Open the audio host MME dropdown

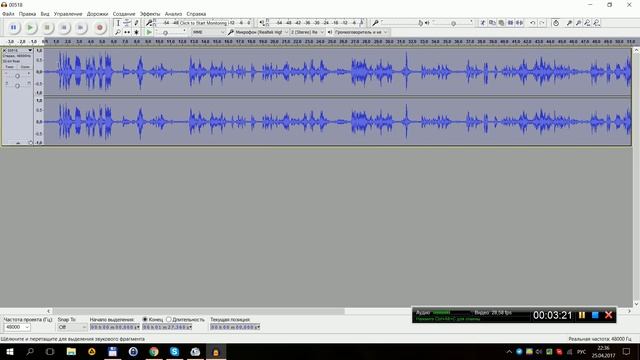click(208, 32)
